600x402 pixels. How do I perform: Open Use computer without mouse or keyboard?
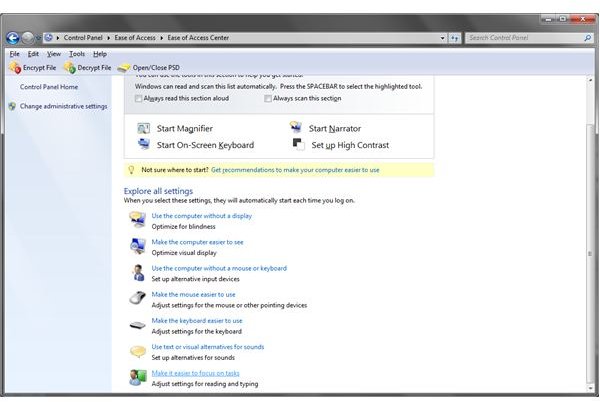[x=219, y=268]
